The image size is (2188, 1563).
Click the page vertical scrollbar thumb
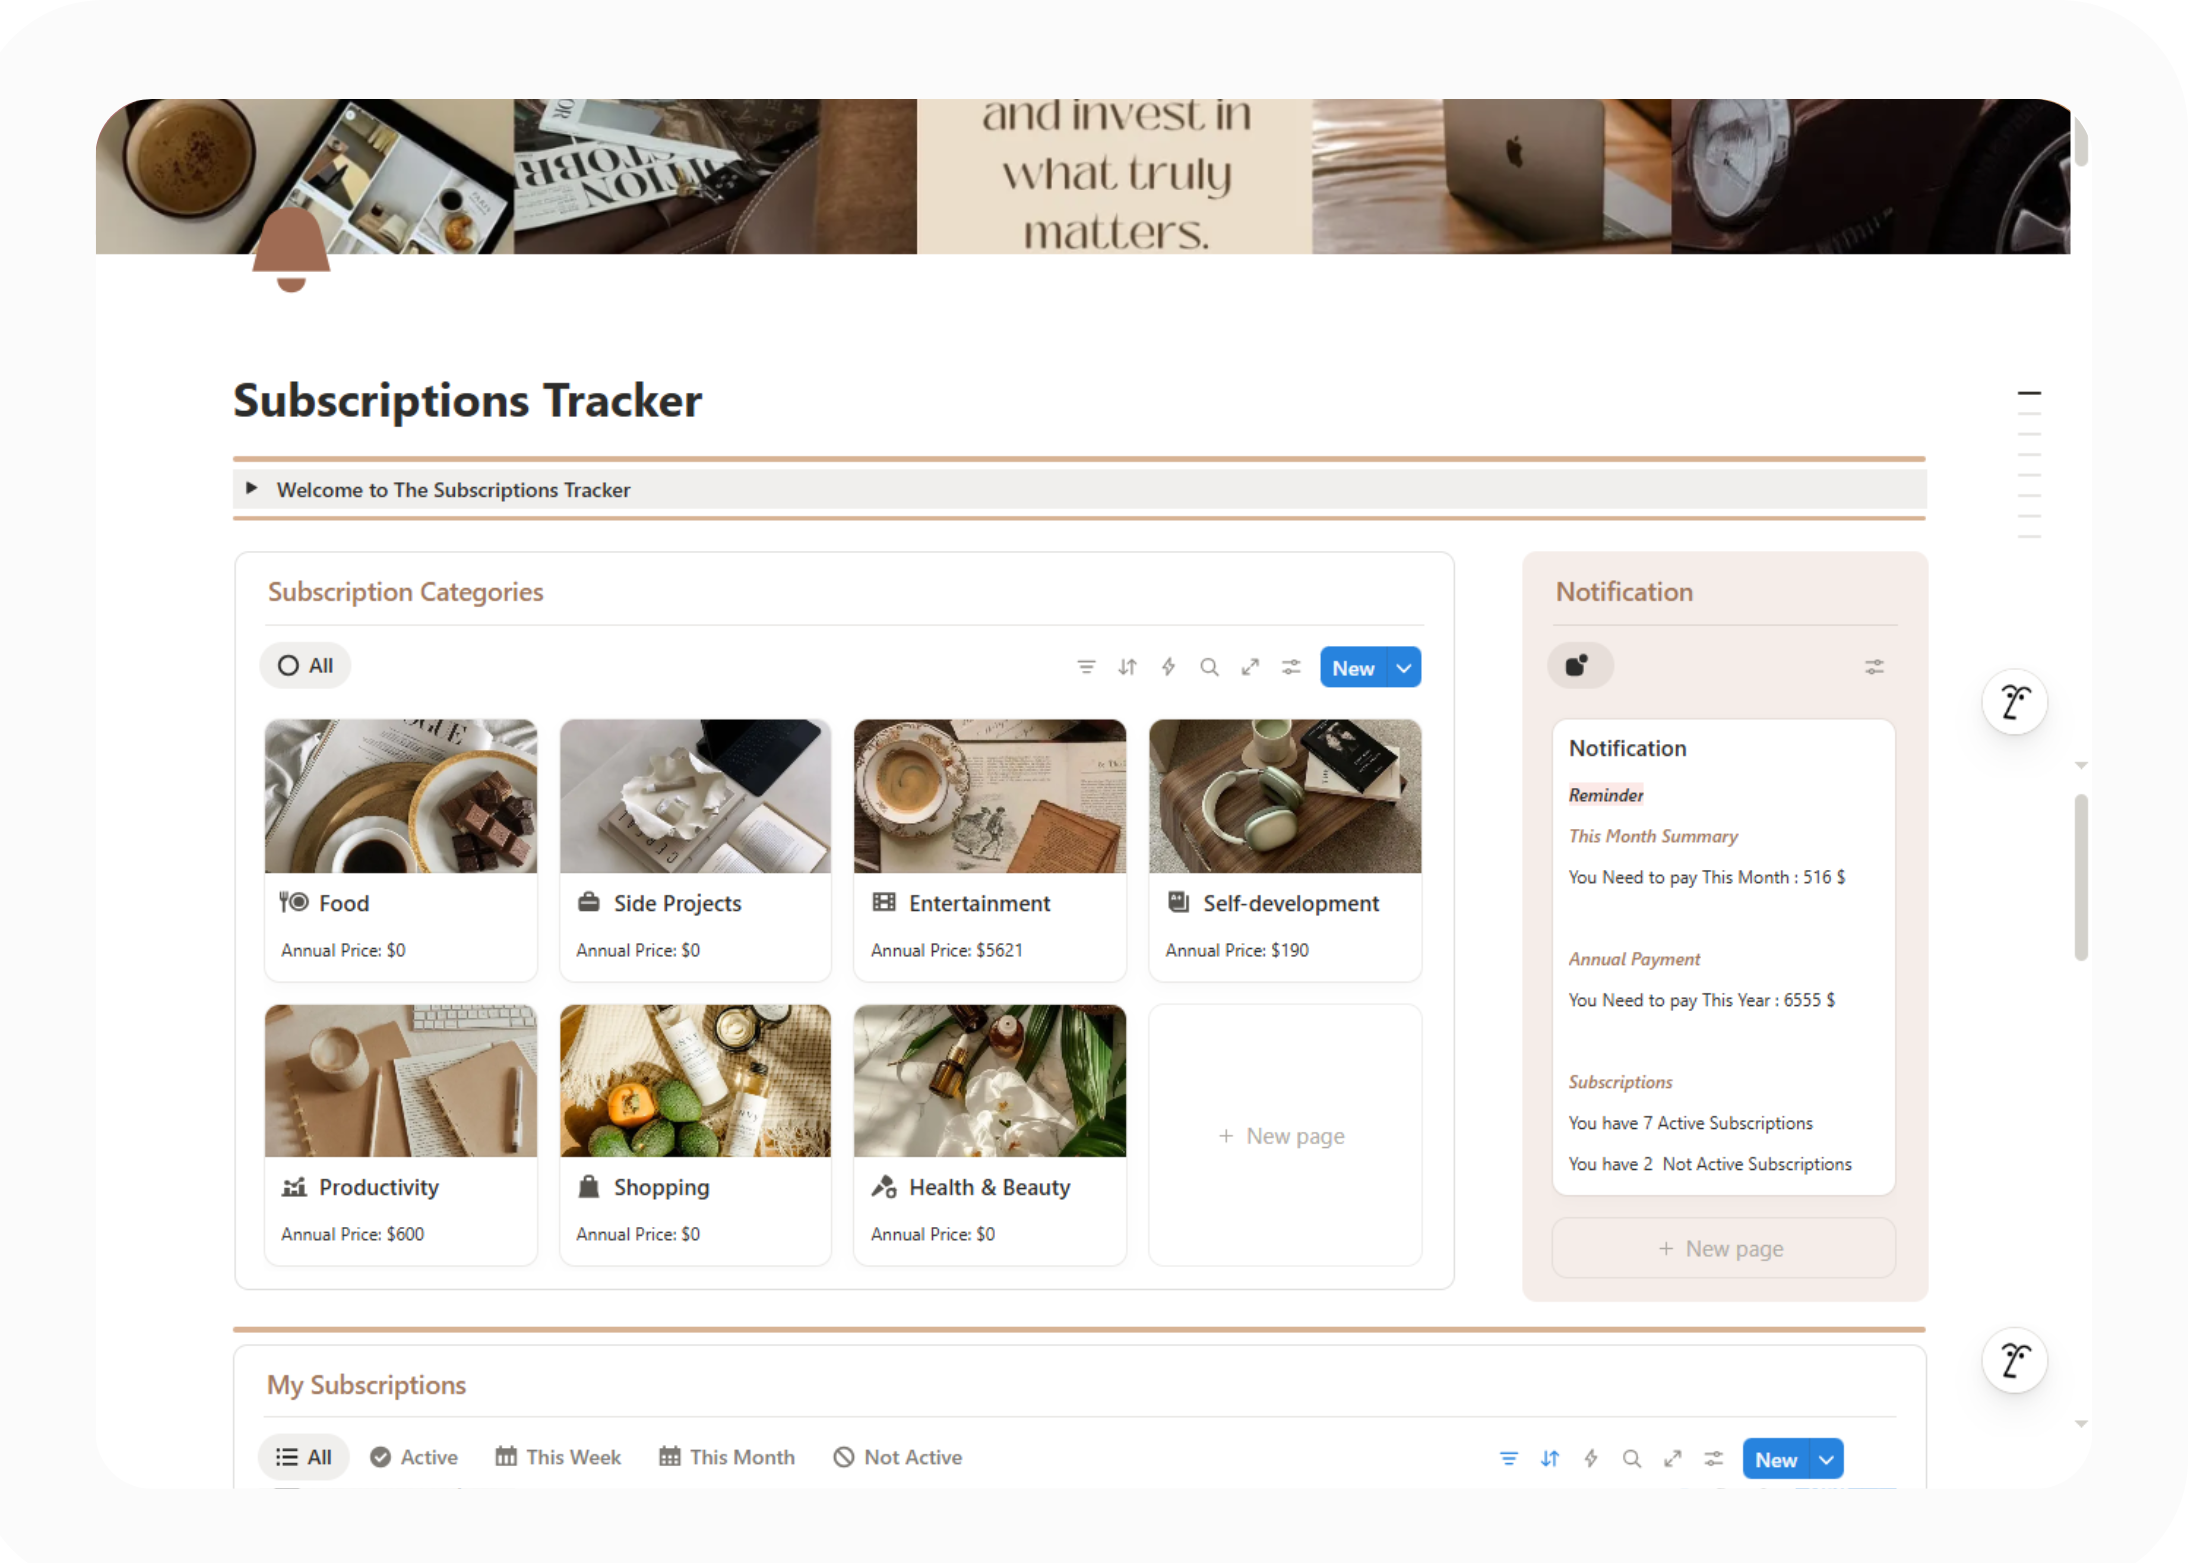click(x=2081, y=877)
